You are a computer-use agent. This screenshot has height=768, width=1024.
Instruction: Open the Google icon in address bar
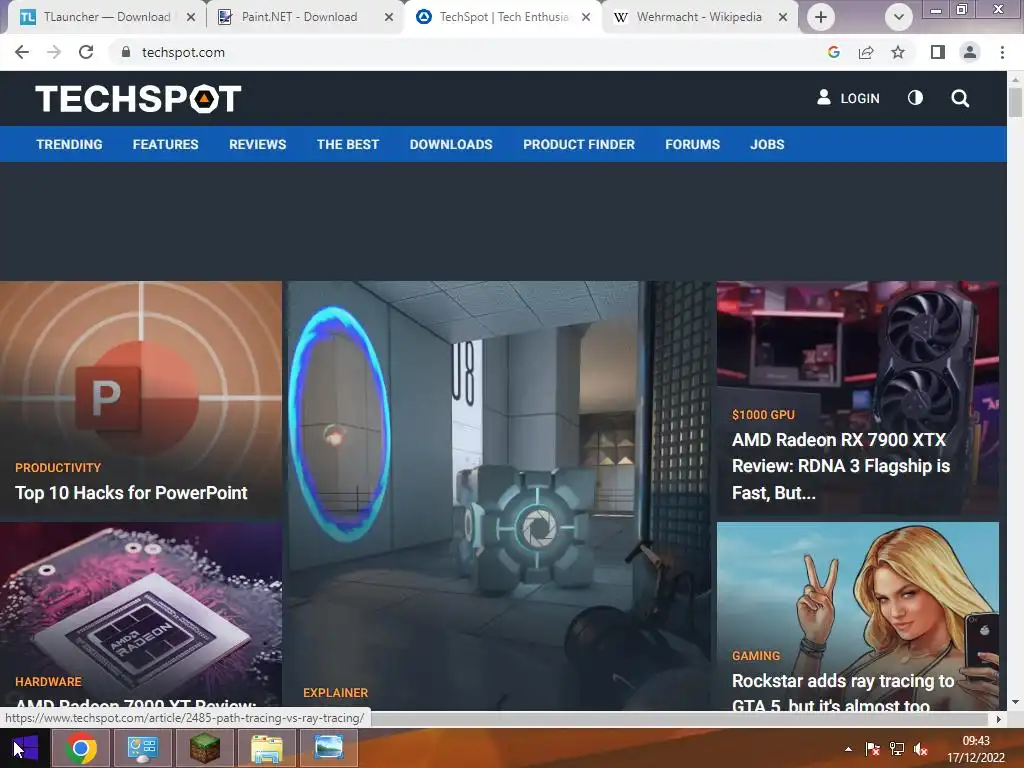click(x=833, y=52)
